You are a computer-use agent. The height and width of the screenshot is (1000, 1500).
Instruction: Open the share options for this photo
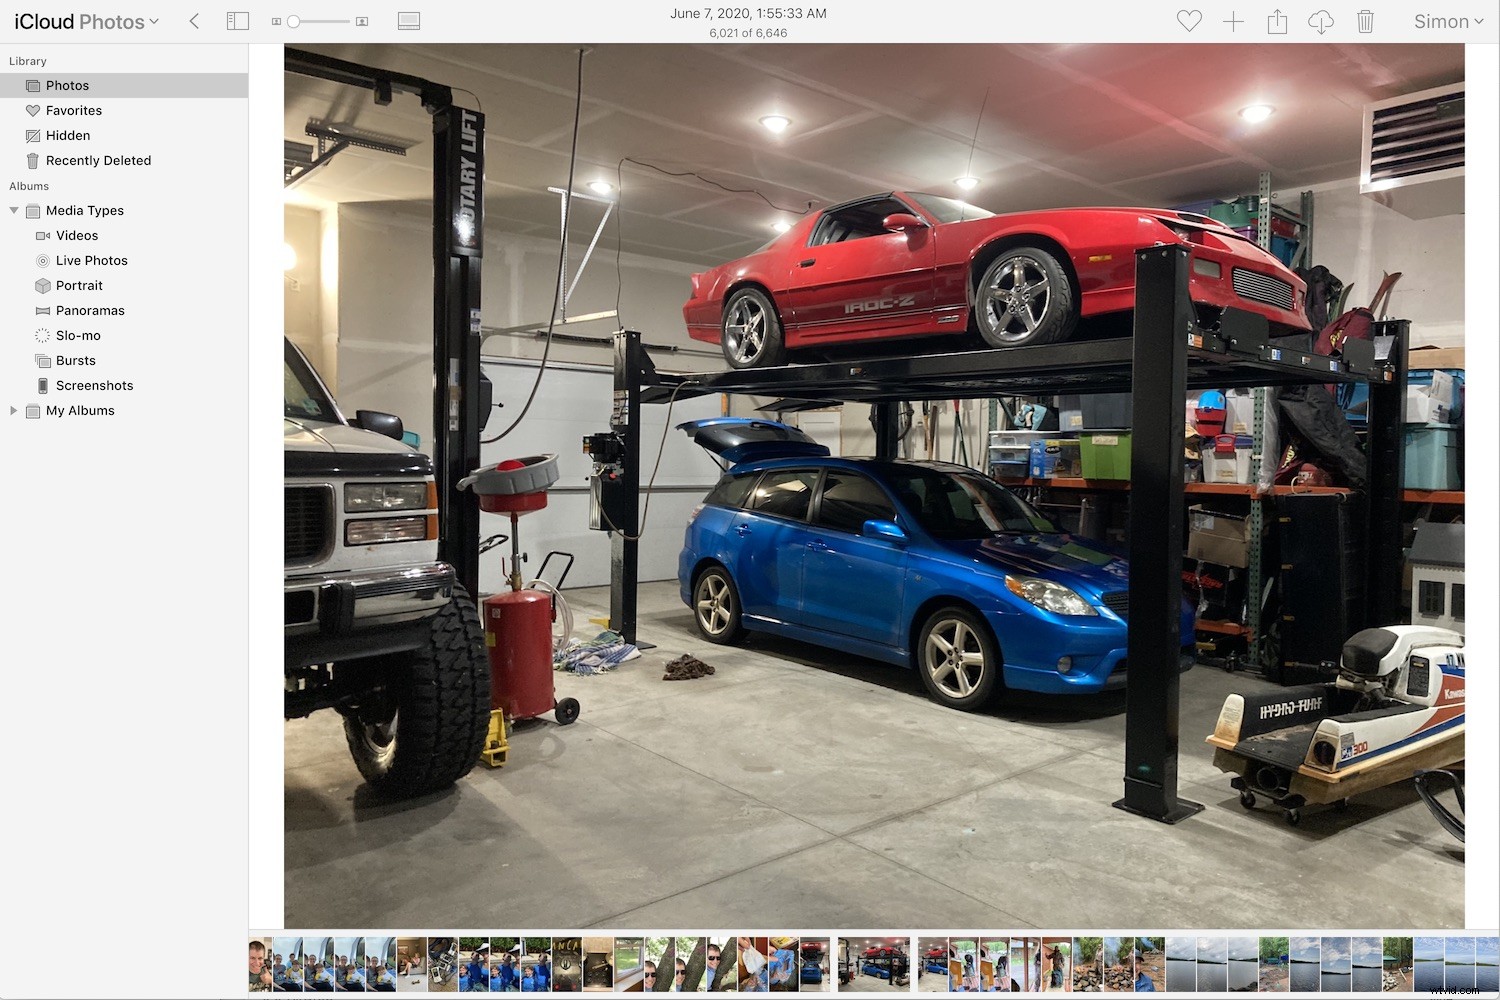click(1277, 21)
